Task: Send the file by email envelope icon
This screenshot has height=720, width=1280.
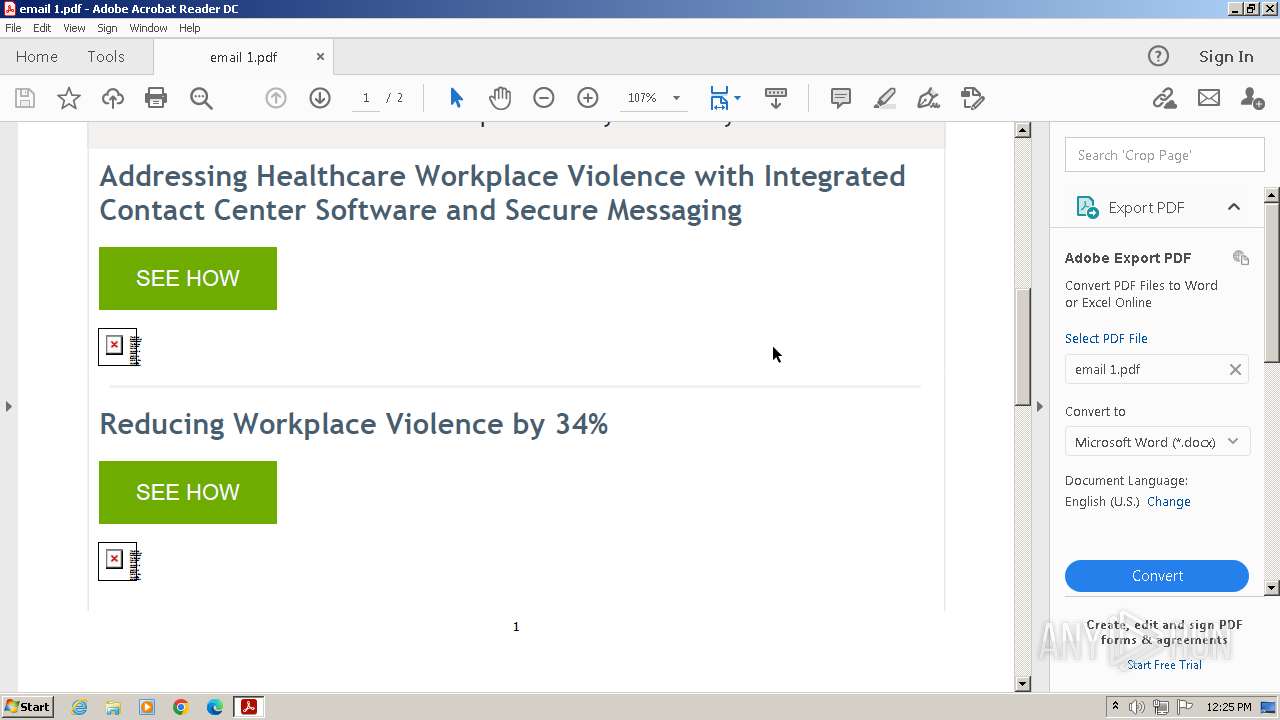Action: click(1209, 98)
